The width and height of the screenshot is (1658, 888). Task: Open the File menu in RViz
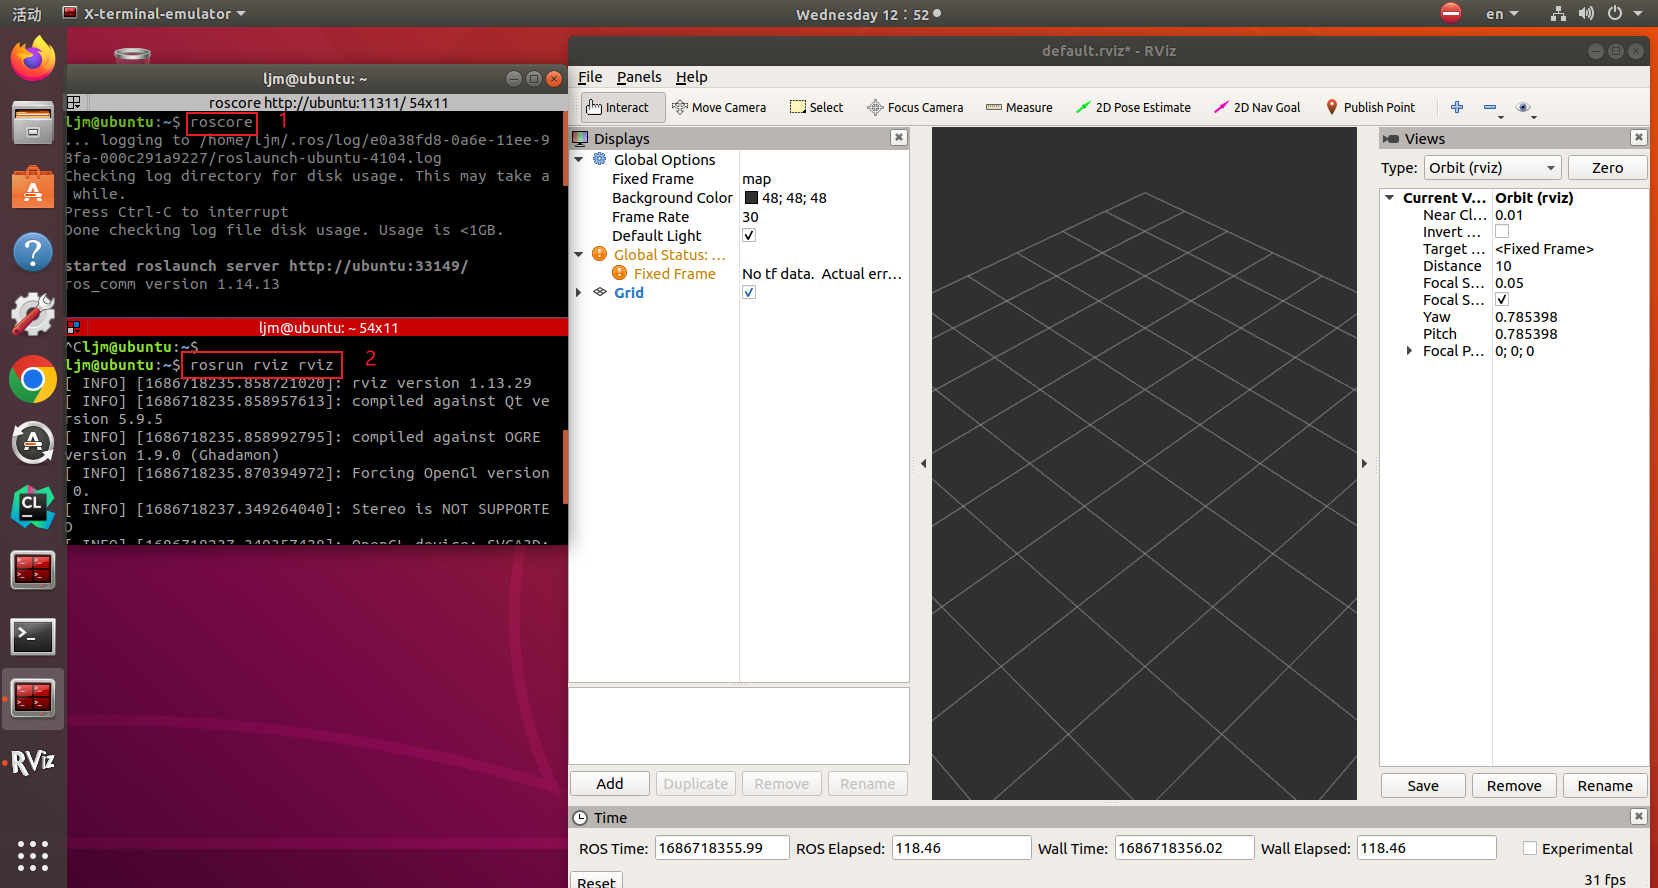[590, 77]
